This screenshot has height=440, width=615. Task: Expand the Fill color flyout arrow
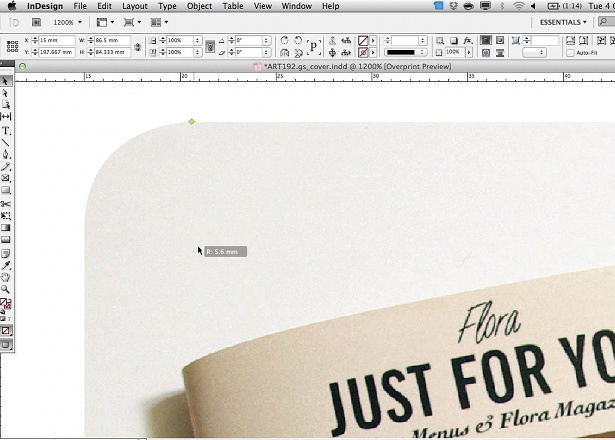373,40
